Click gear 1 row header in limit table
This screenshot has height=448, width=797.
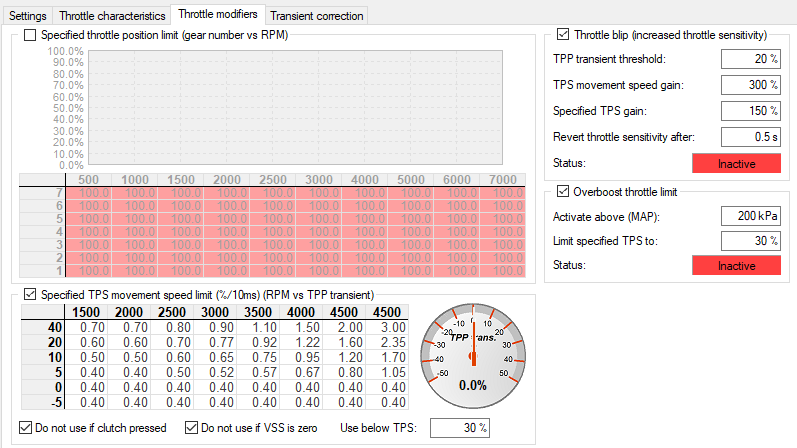[42, 271]
